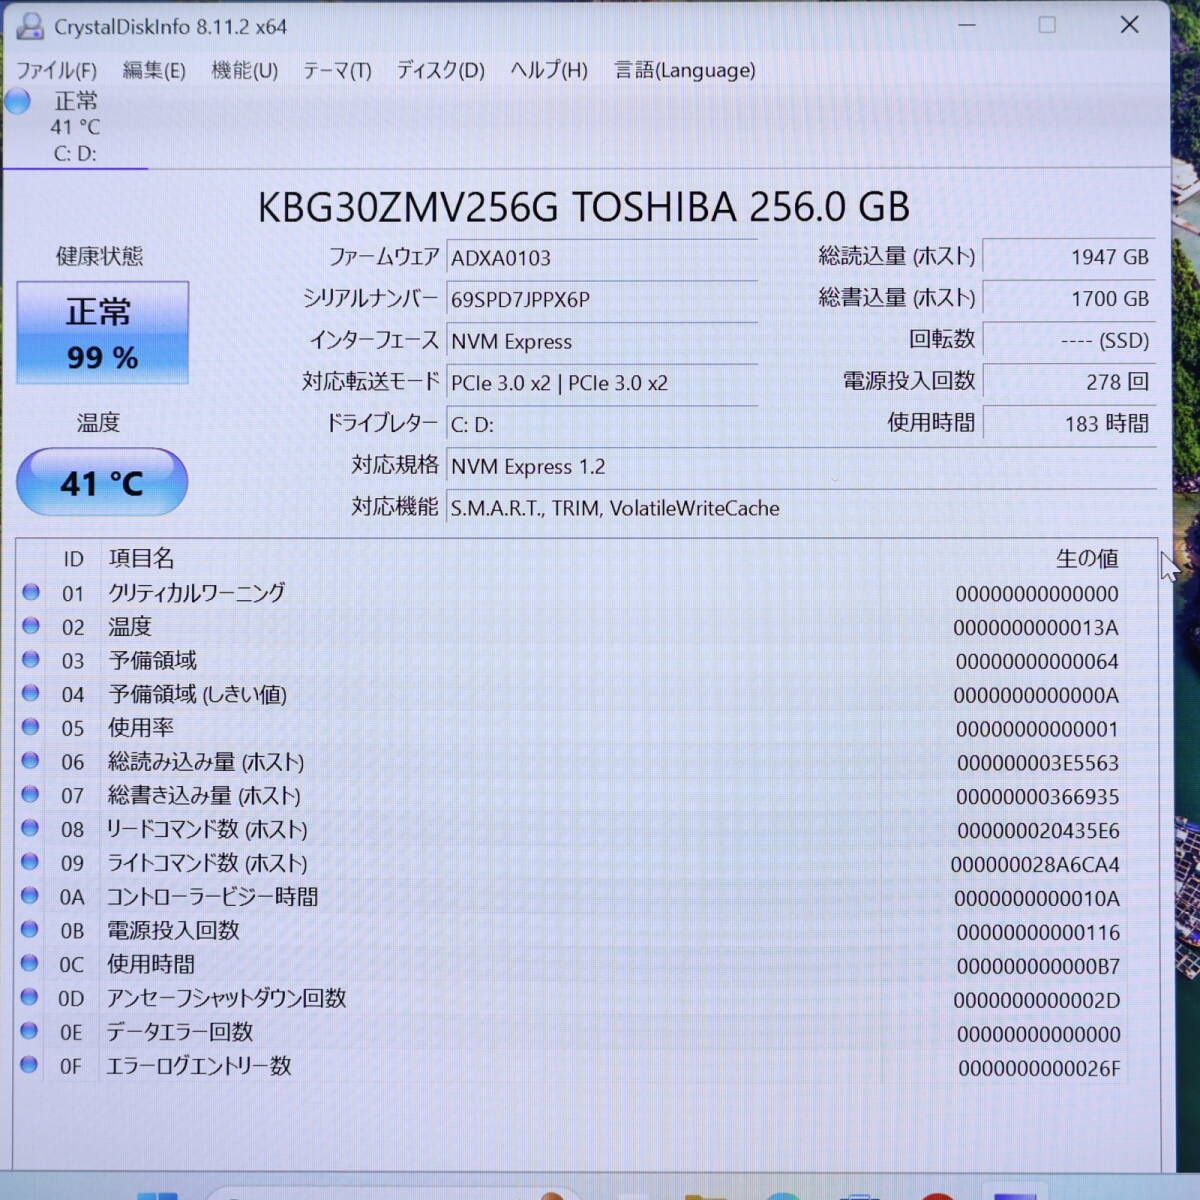This screenshot has height=1200, width=1200.
Task: Click status dot for 0C 使用時間 row
Action: [31, 963]
